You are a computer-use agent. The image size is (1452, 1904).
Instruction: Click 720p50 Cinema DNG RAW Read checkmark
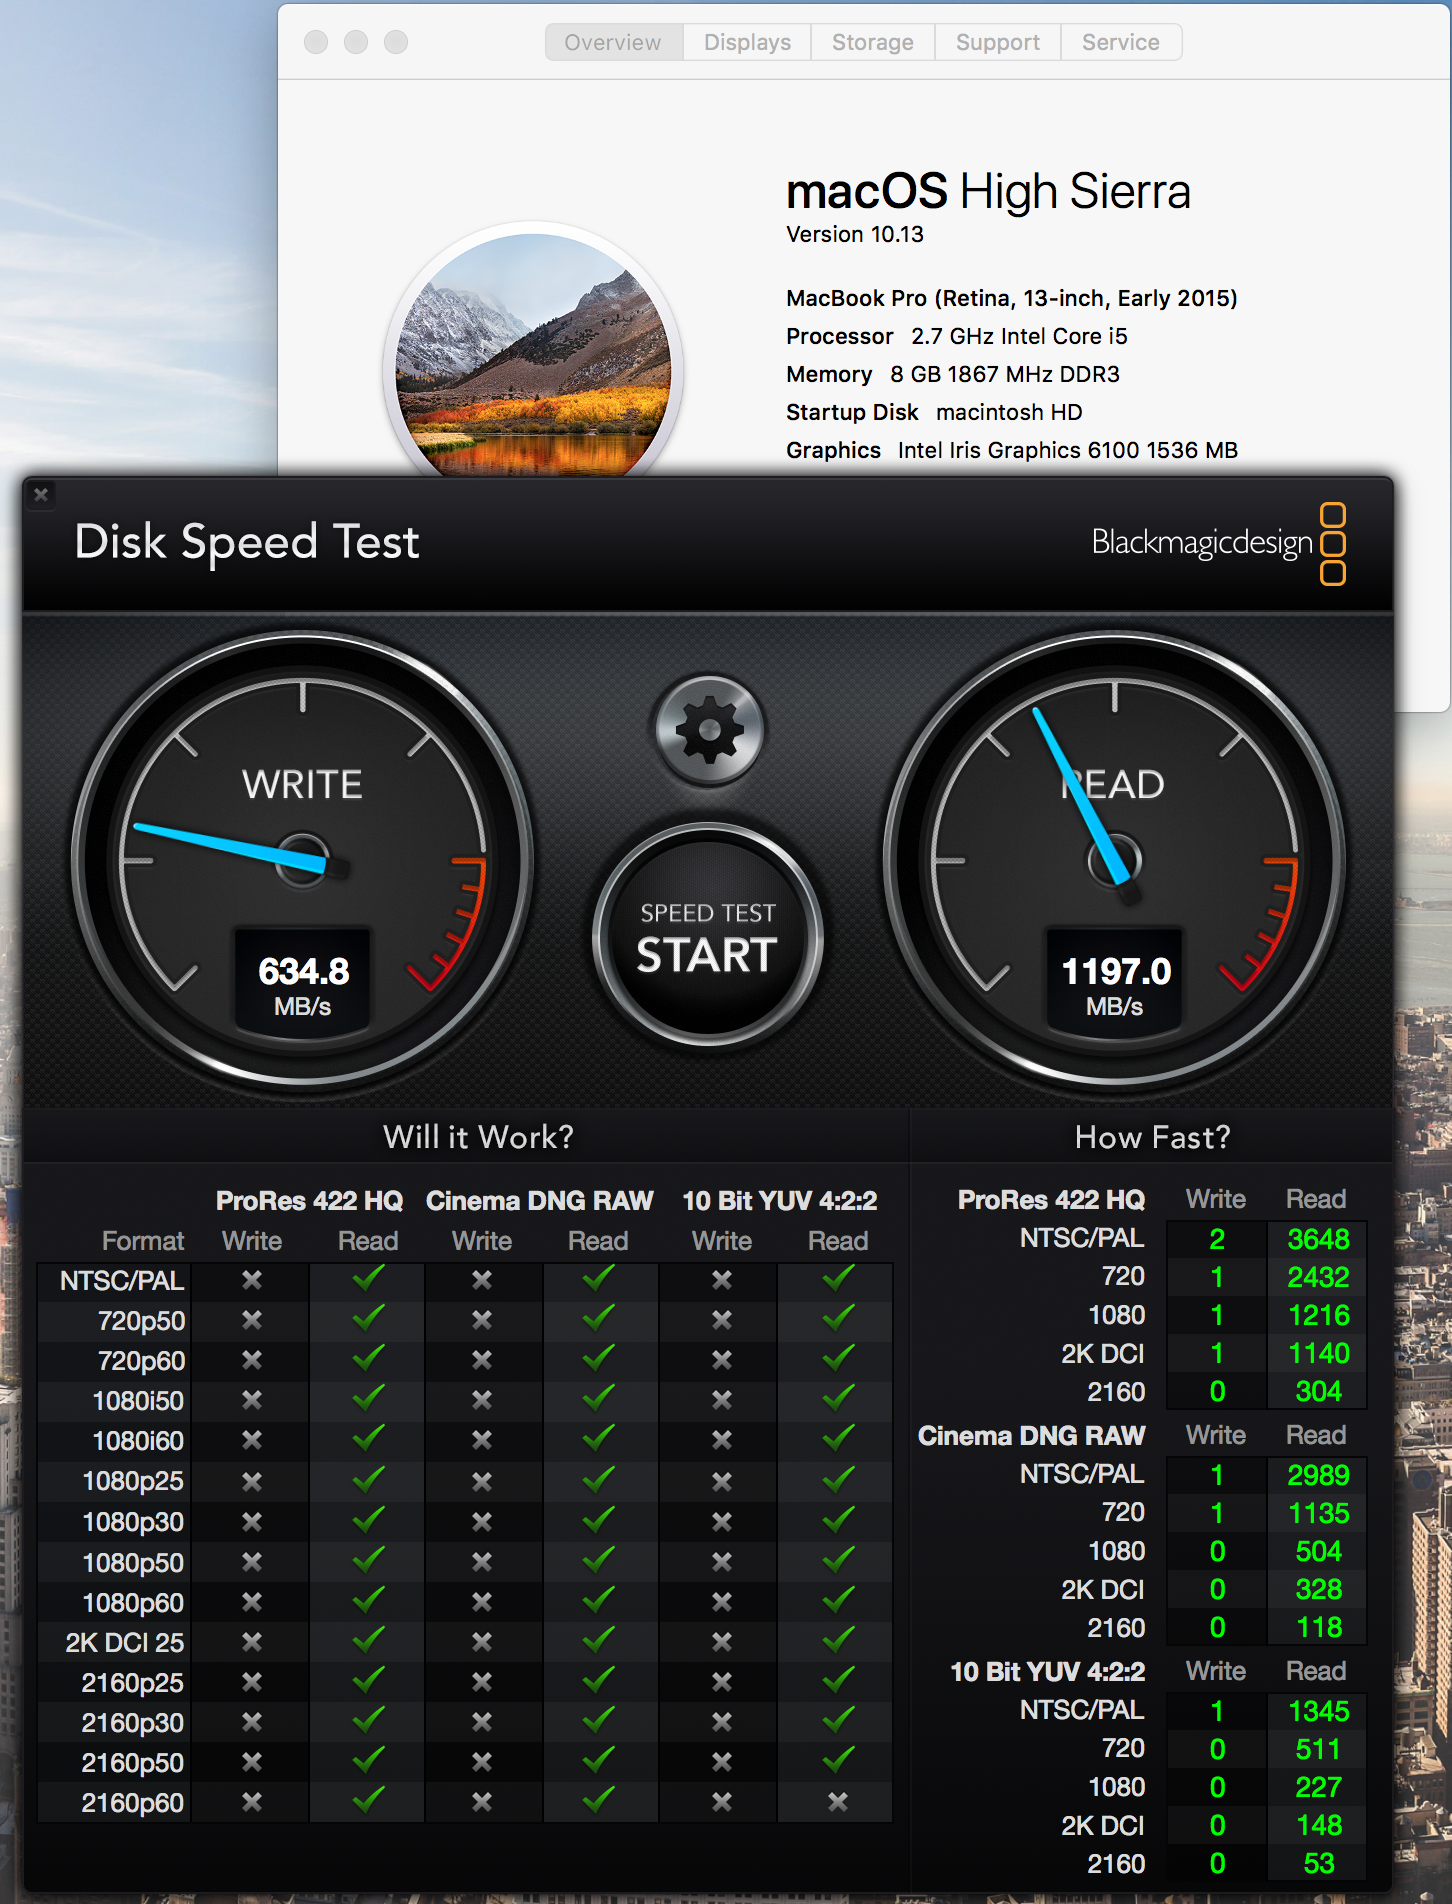coord(598,1318)
